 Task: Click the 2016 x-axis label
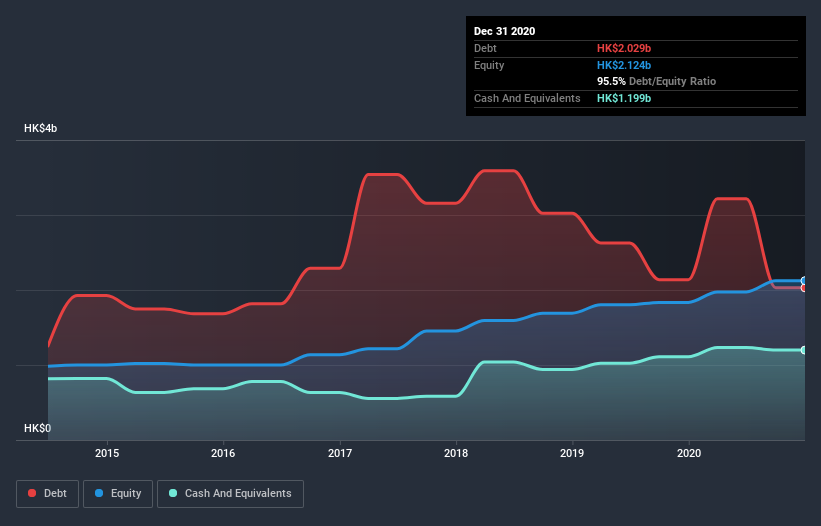point(223,453)
